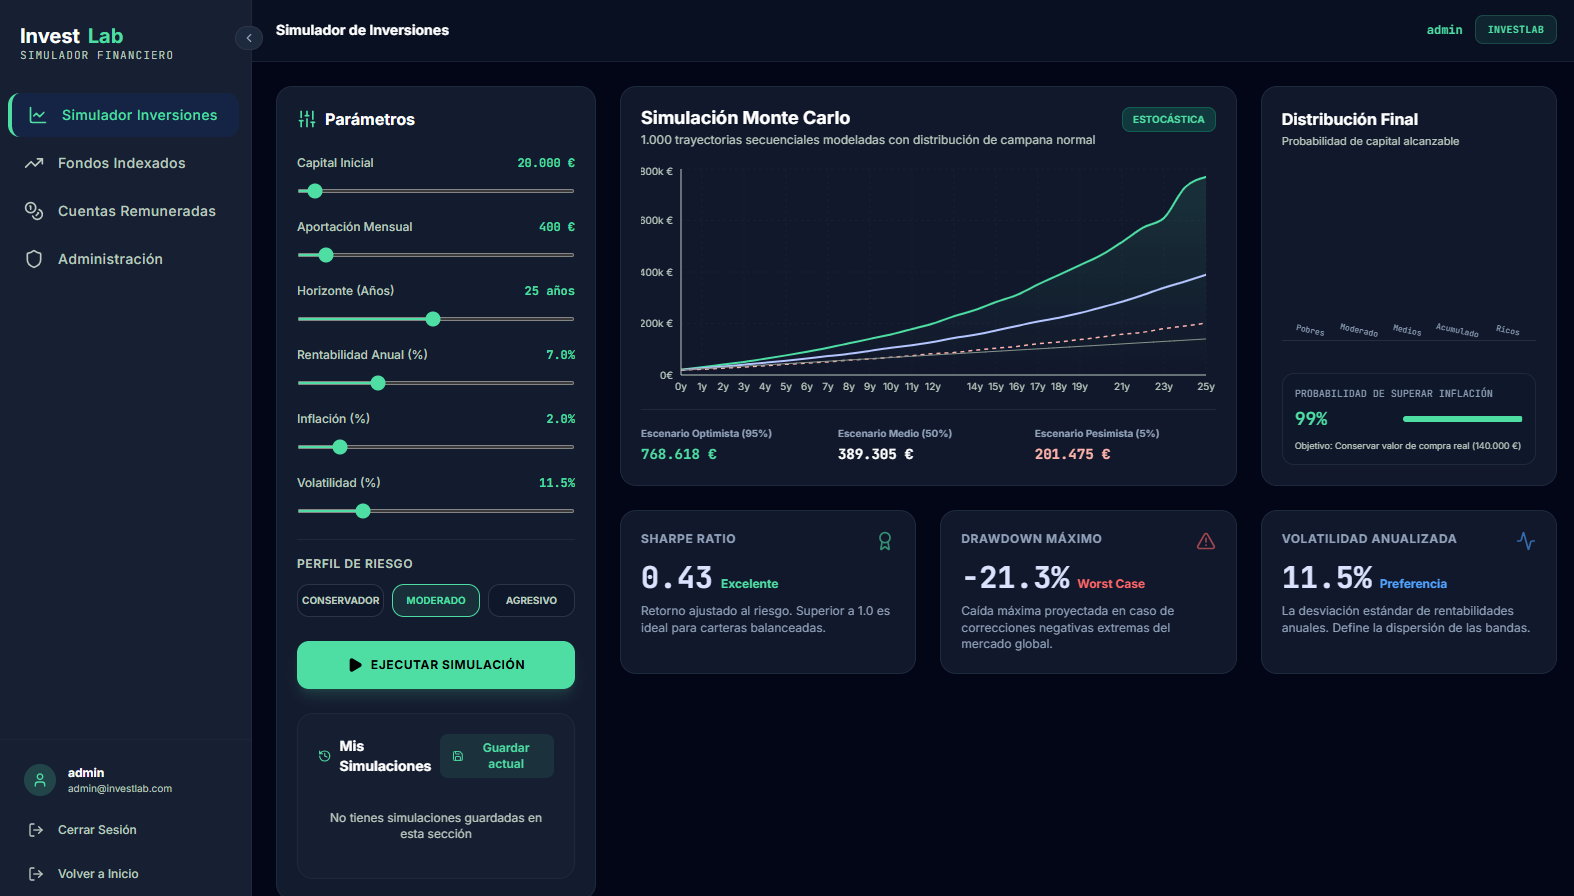
Task: Click the INVESTLAB badge in the header
Action: tap(1515, 30)
